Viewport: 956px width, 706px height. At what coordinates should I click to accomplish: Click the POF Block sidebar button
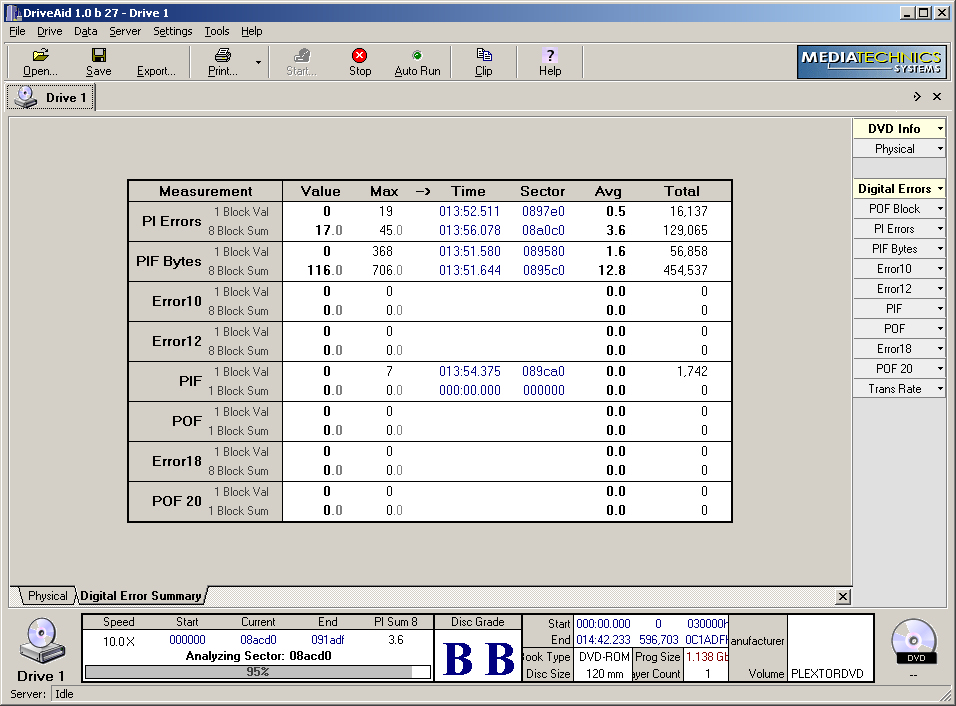pos(894,209)
